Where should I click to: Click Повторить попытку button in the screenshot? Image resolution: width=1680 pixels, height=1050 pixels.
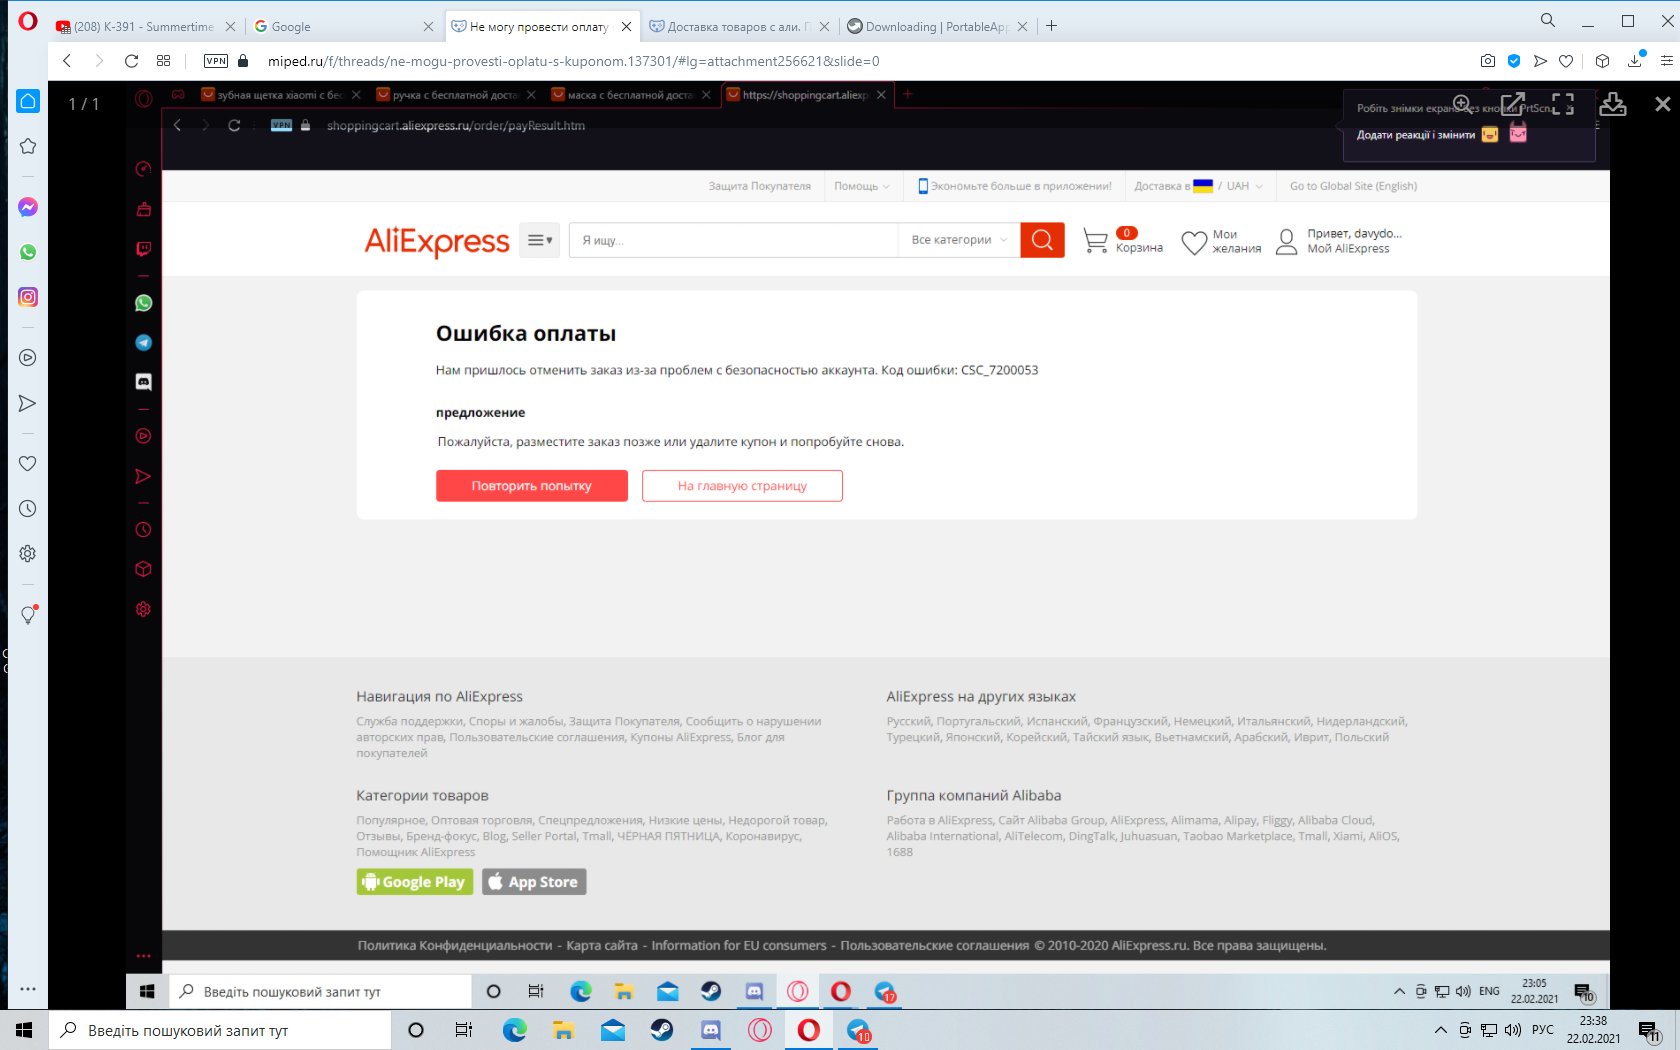pyautogui.click(x=532, y=486)
